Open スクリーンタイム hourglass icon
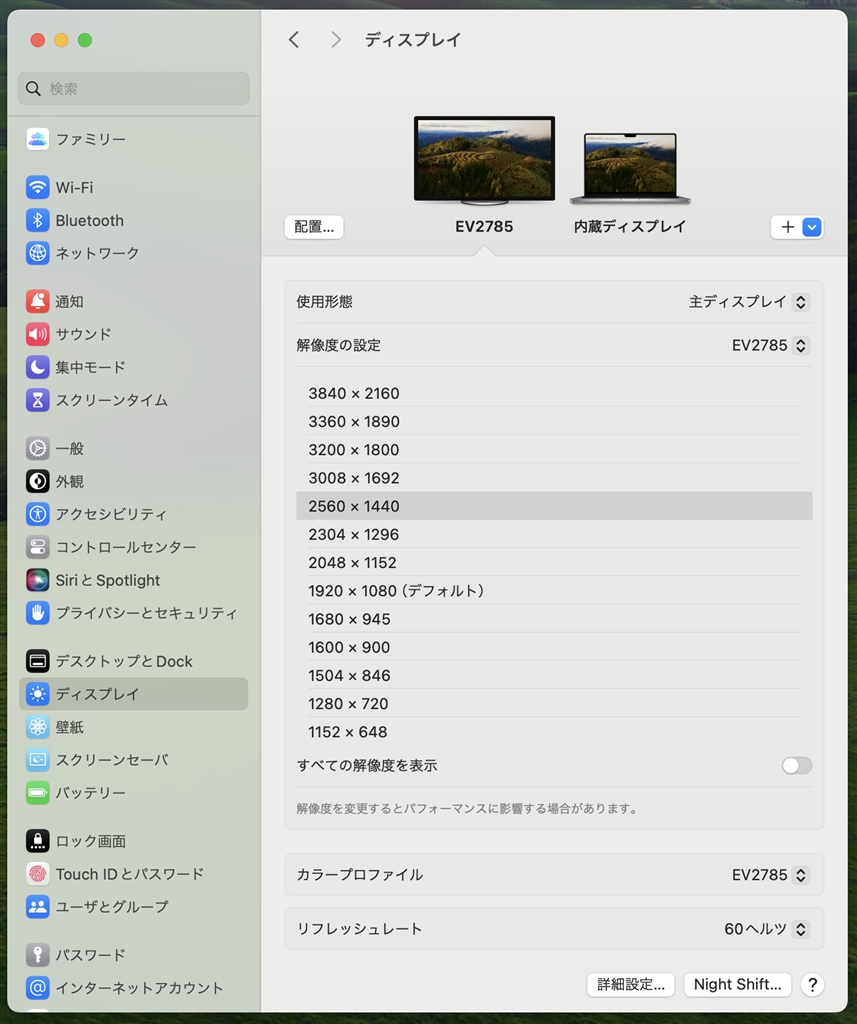The width and height of the screenshot is (857, 1024). click(38, 400)
